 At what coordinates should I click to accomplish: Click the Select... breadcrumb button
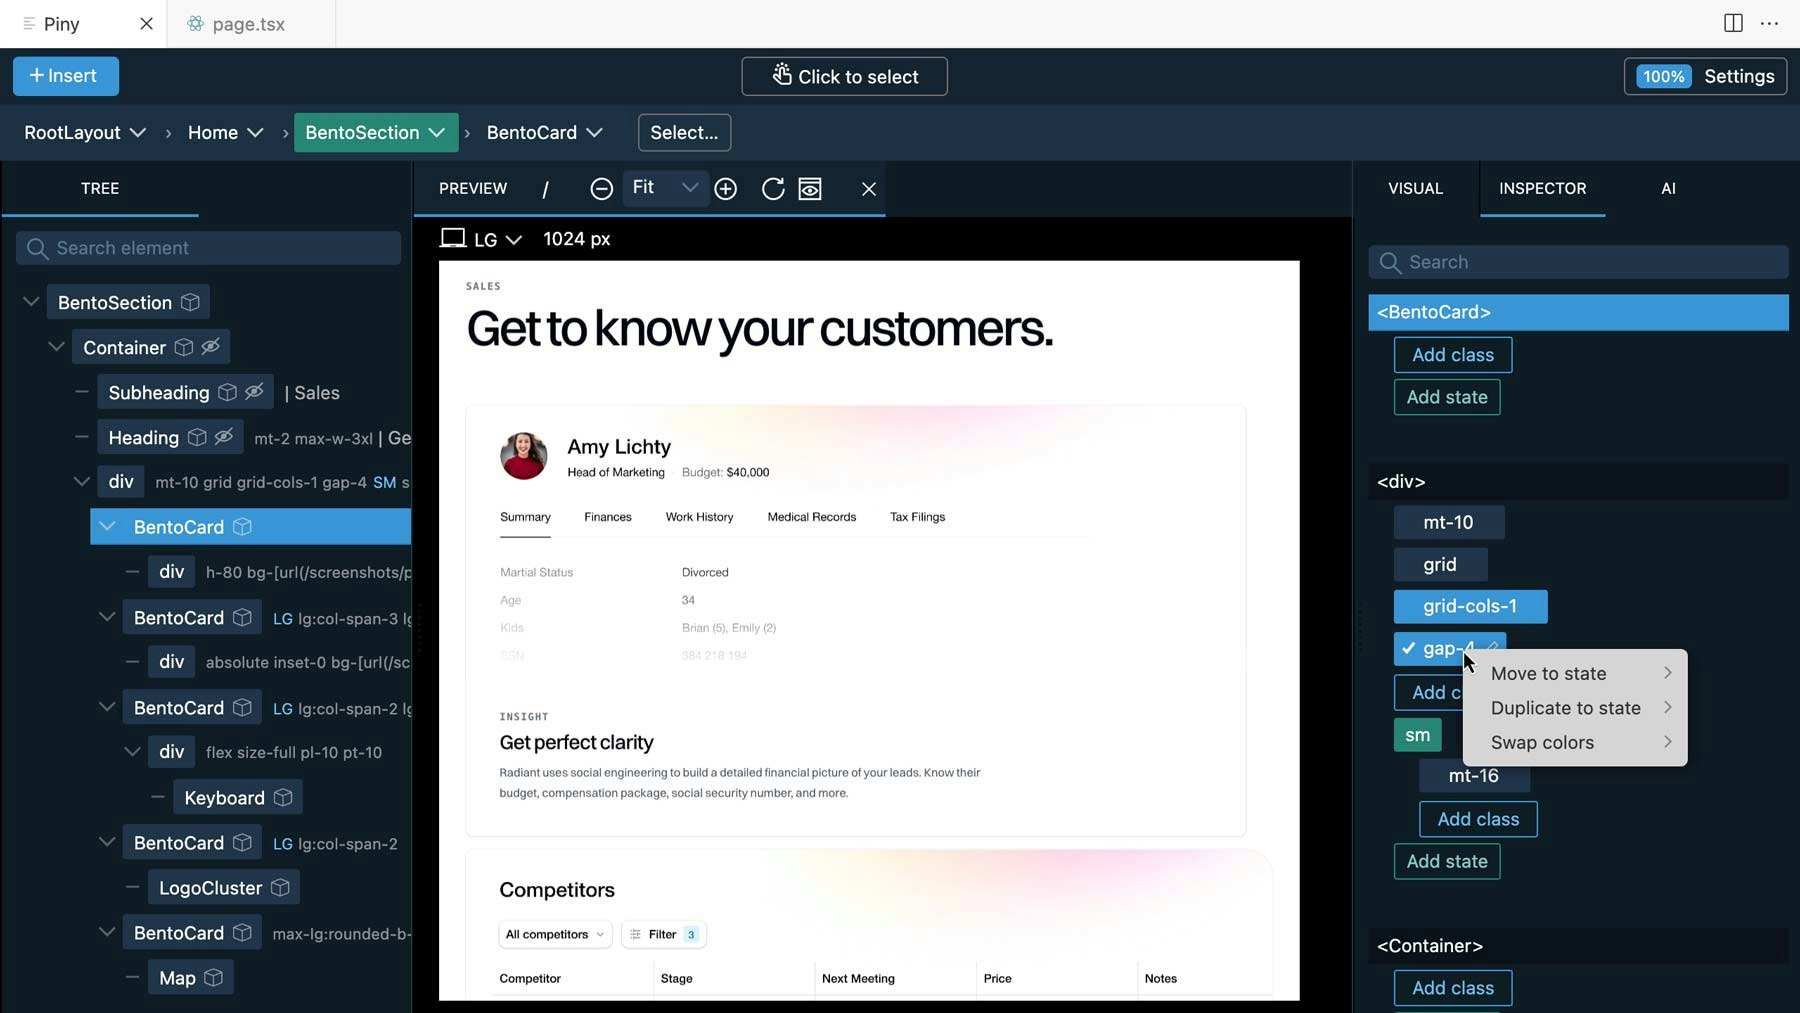(x=684, y=132)
